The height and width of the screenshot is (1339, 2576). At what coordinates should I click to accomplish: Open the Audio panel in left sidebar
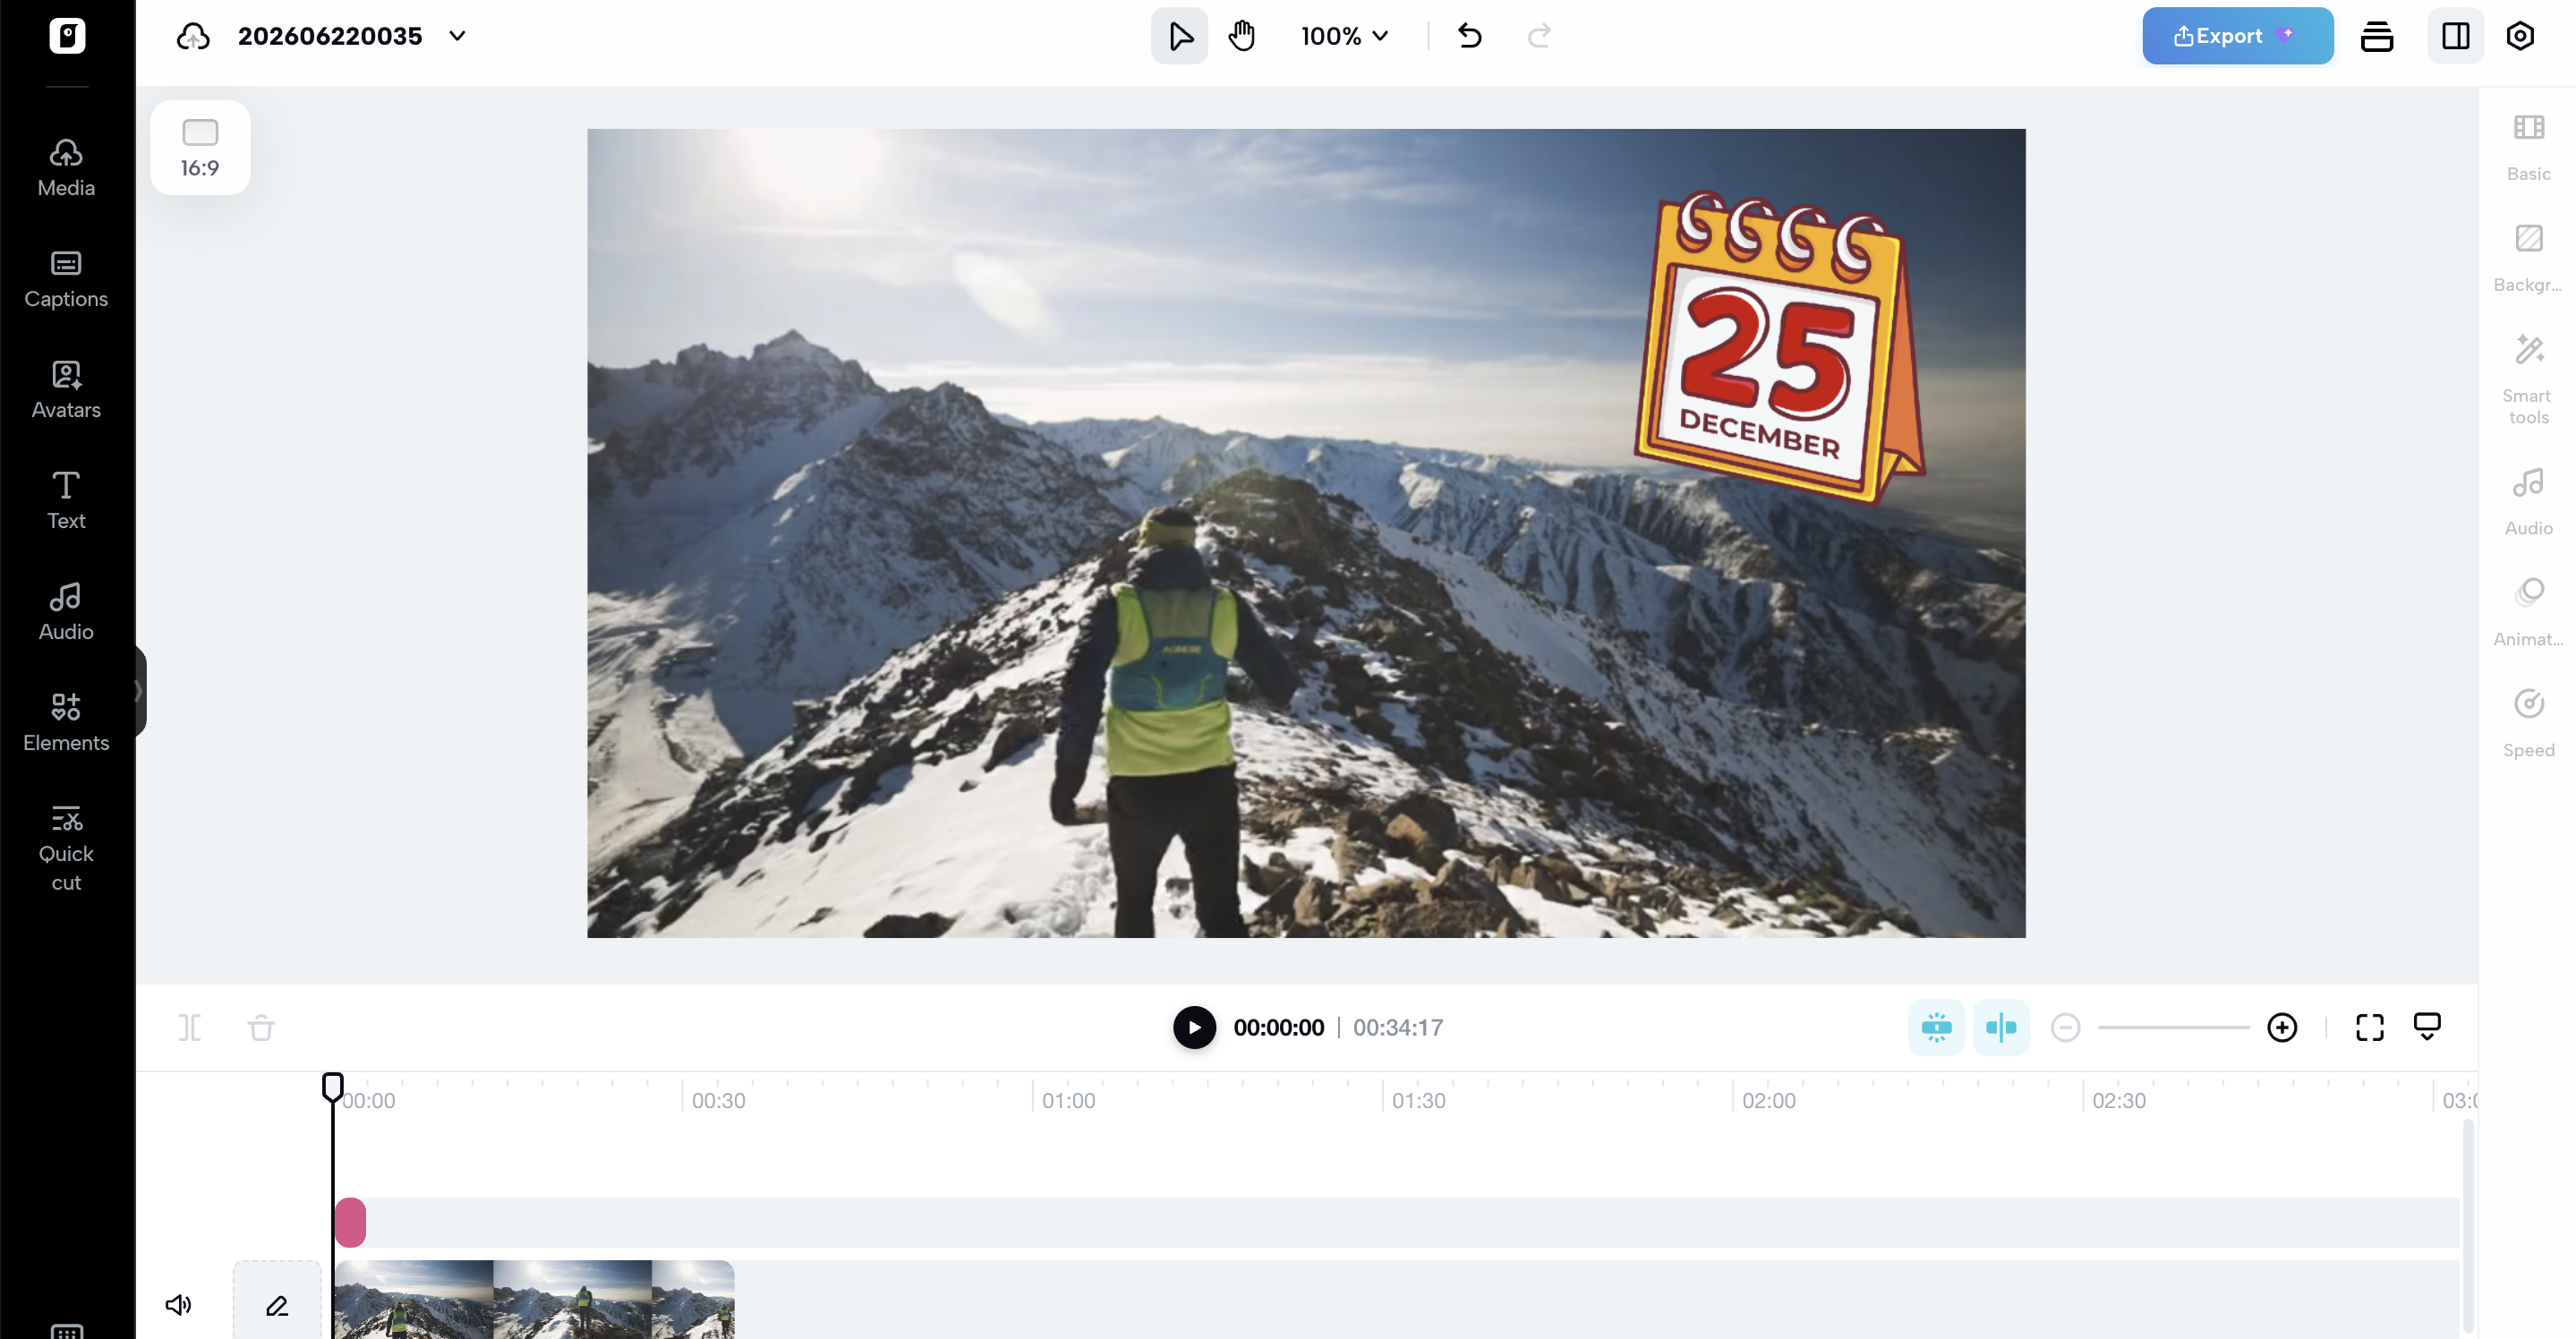(x=66, y=611)
